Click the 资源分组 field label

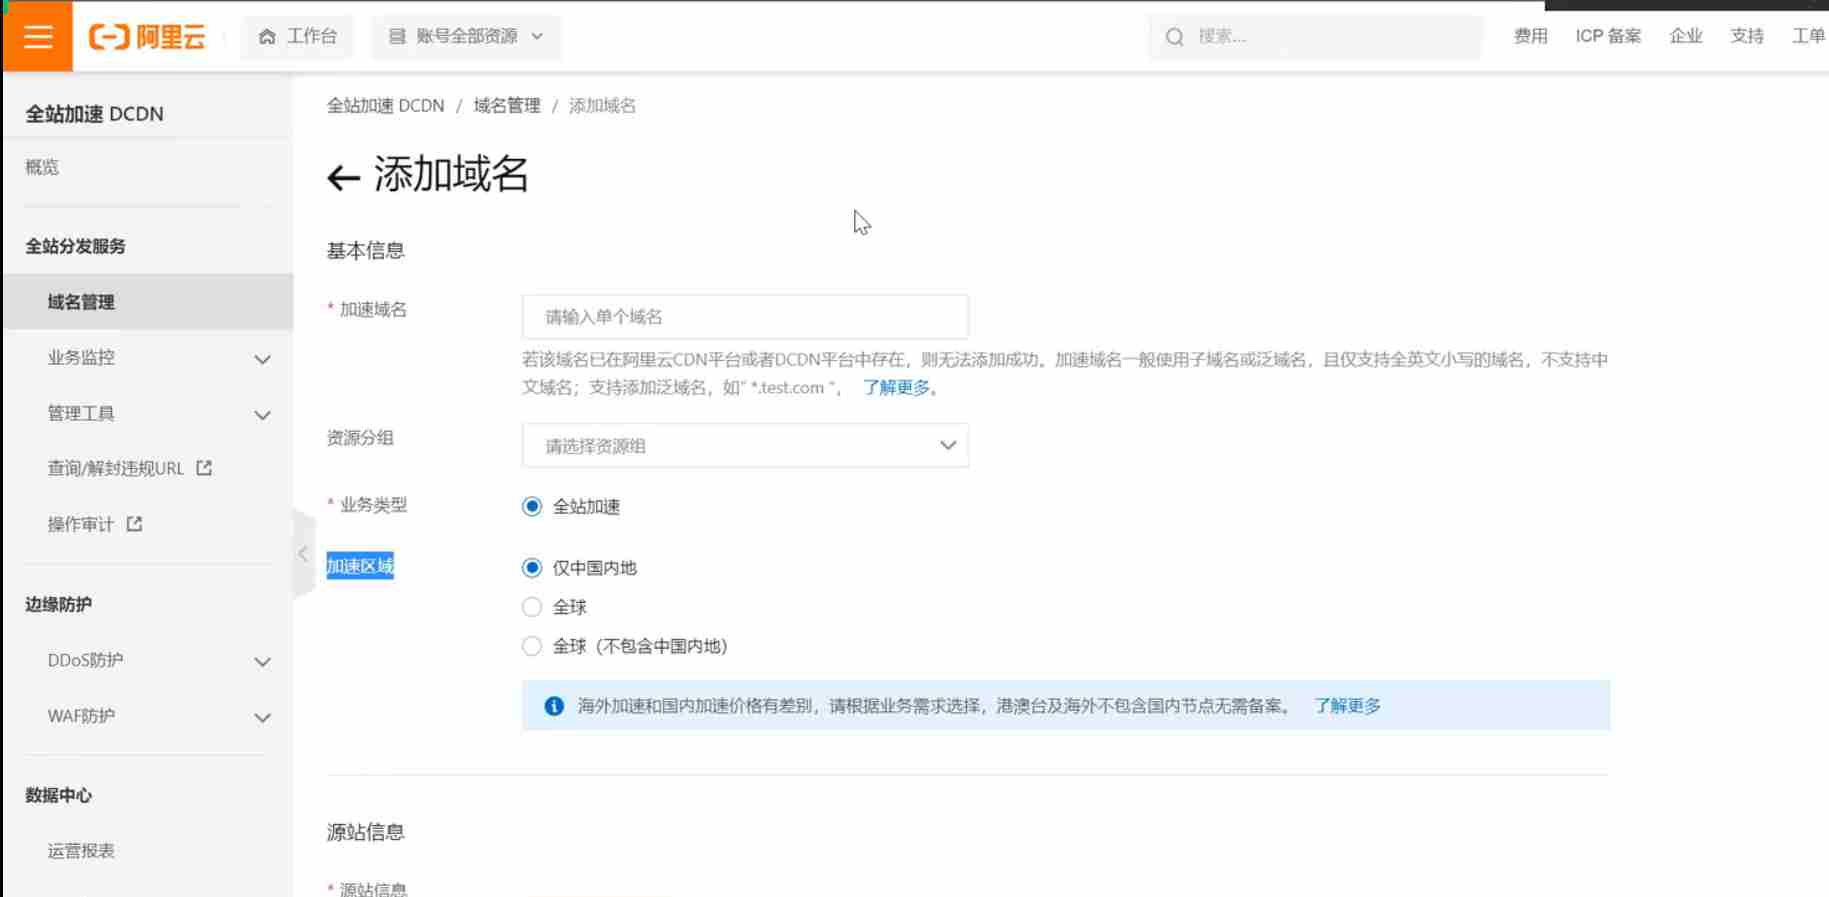pyautogui.click(x=360, y=438)
